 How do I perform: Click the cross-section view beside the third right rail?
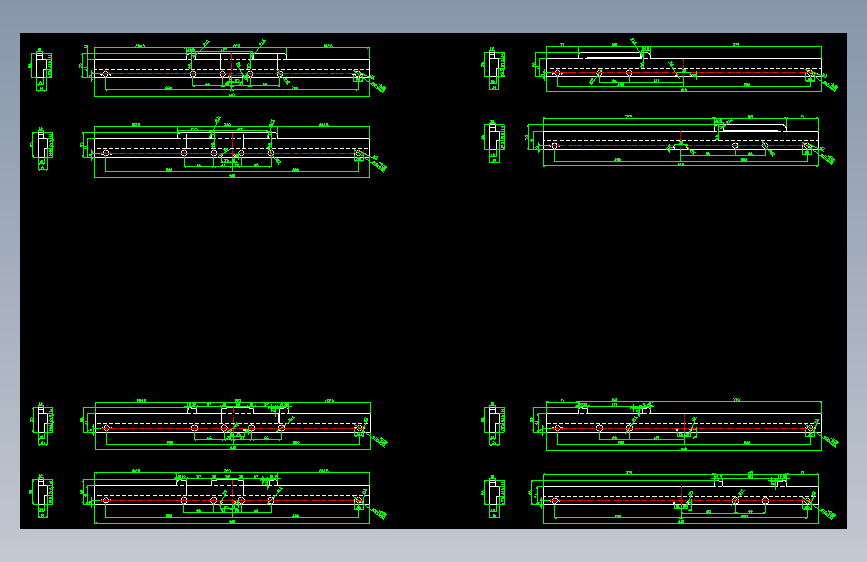coord(494,424)
